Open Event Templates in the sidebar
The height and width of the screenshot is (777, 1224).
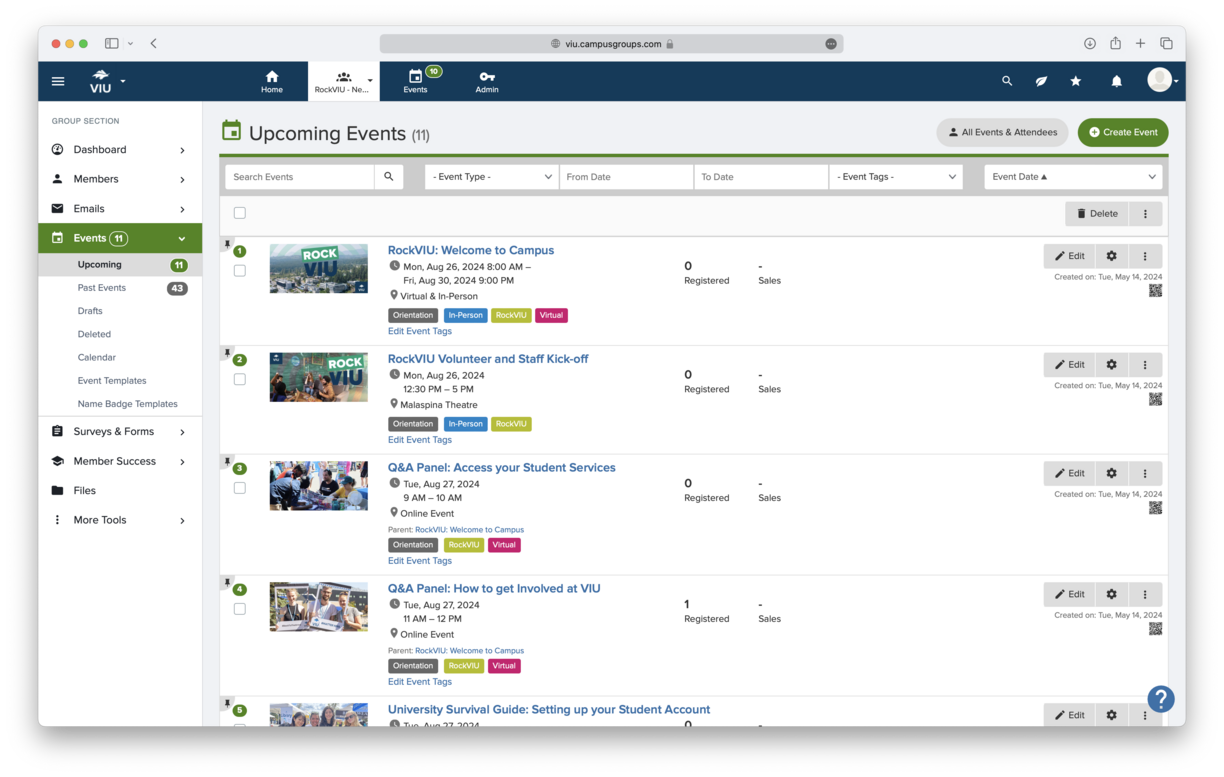pos(112,381)
